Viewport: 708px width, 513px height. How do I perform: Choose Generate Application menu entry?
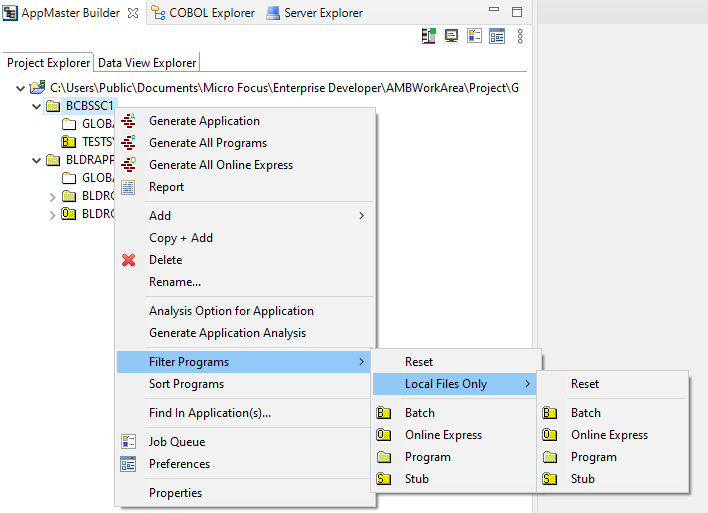pyautogui.click(x=246, y=121)
